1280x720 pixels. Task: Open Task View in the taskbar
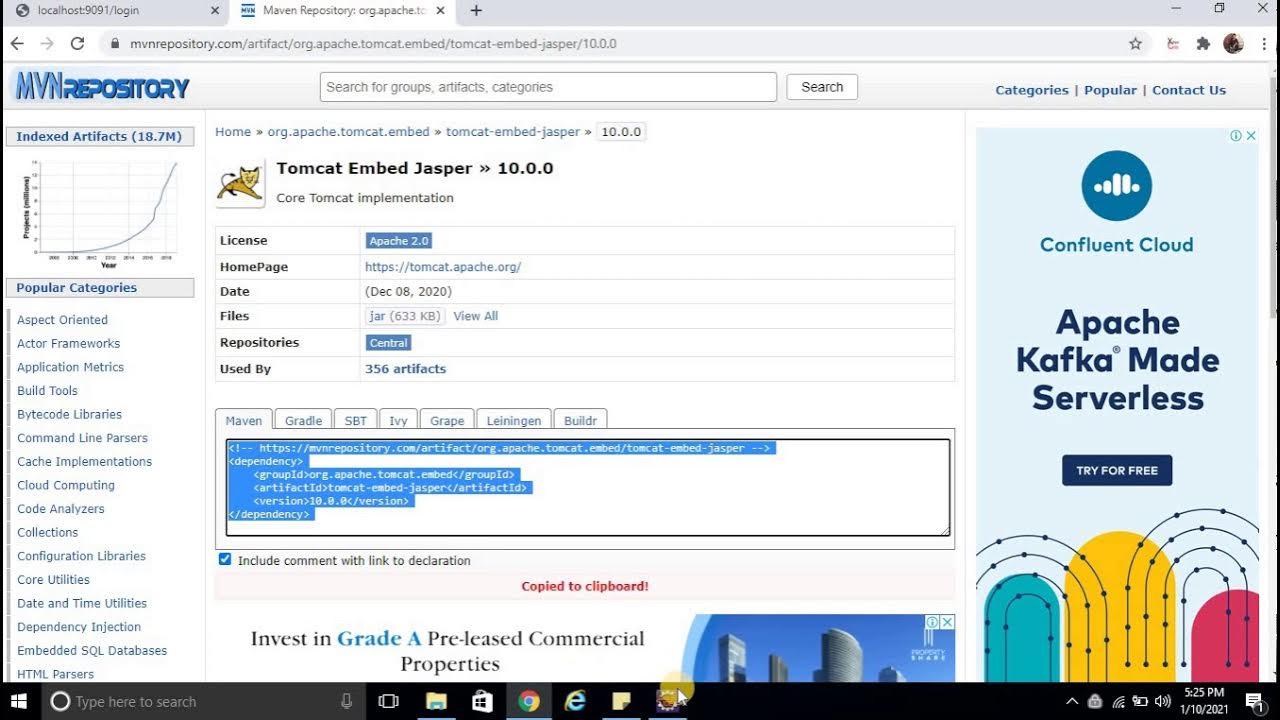(389, 701)
